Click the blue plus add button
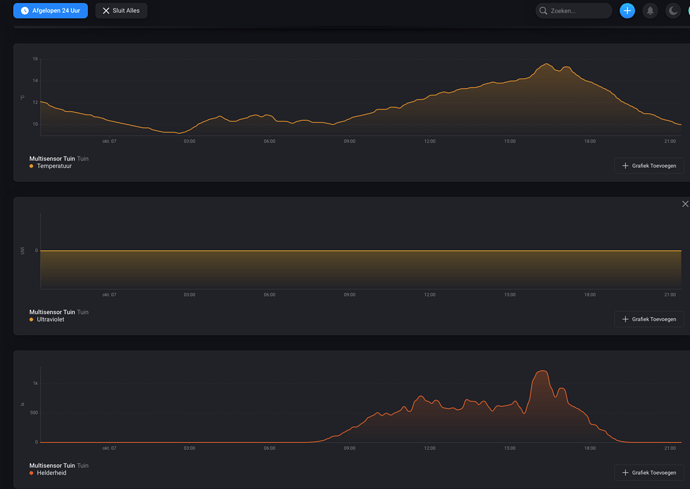 (x=627, y=11)
